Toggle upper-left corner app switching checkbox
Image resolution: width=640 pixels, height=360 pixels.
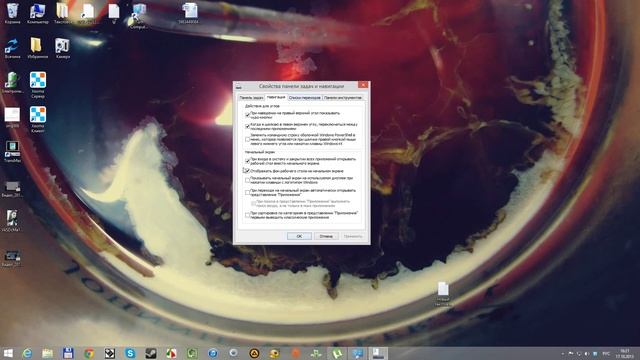point(247,126)
